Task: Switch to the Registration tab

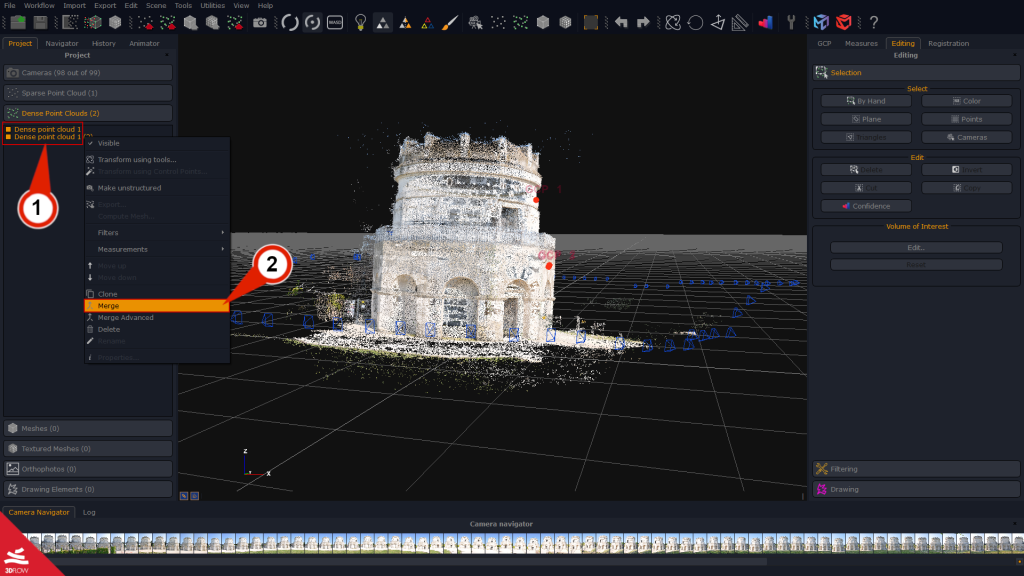Action: [948, 43]
